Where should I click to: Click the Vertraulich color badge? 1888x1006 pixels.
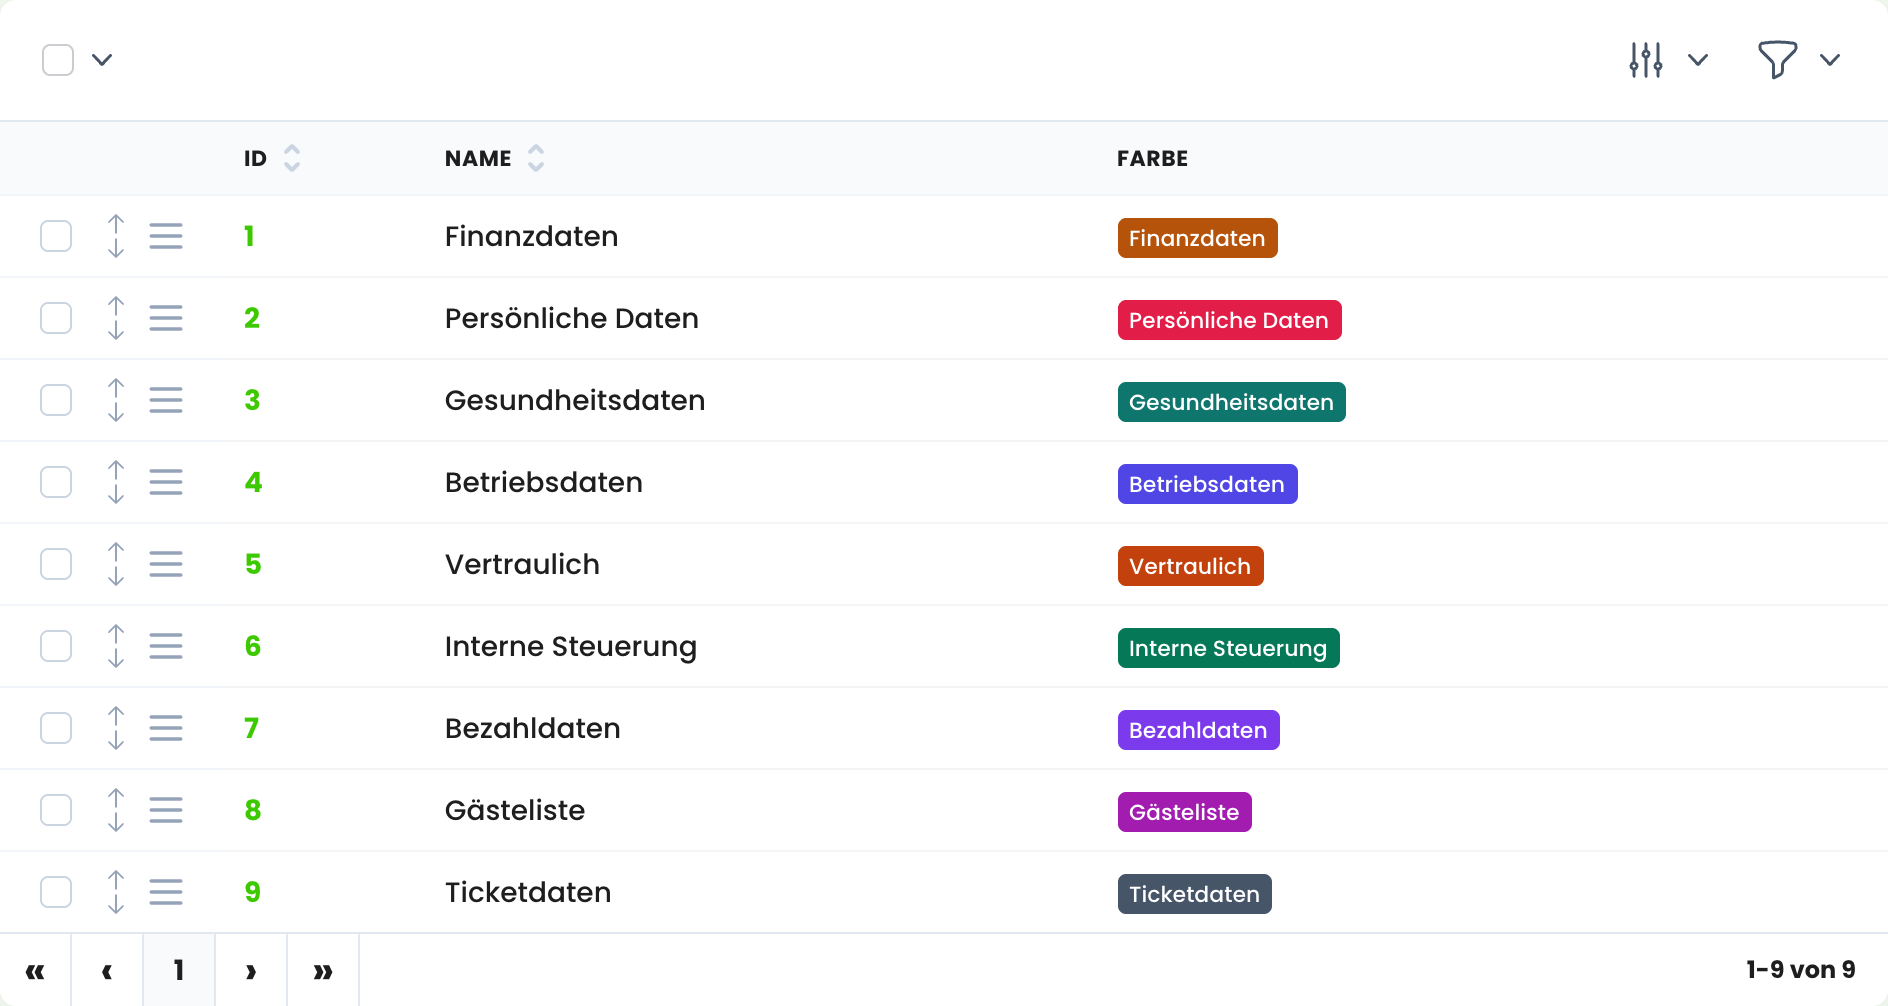(x=1190, y=566)
